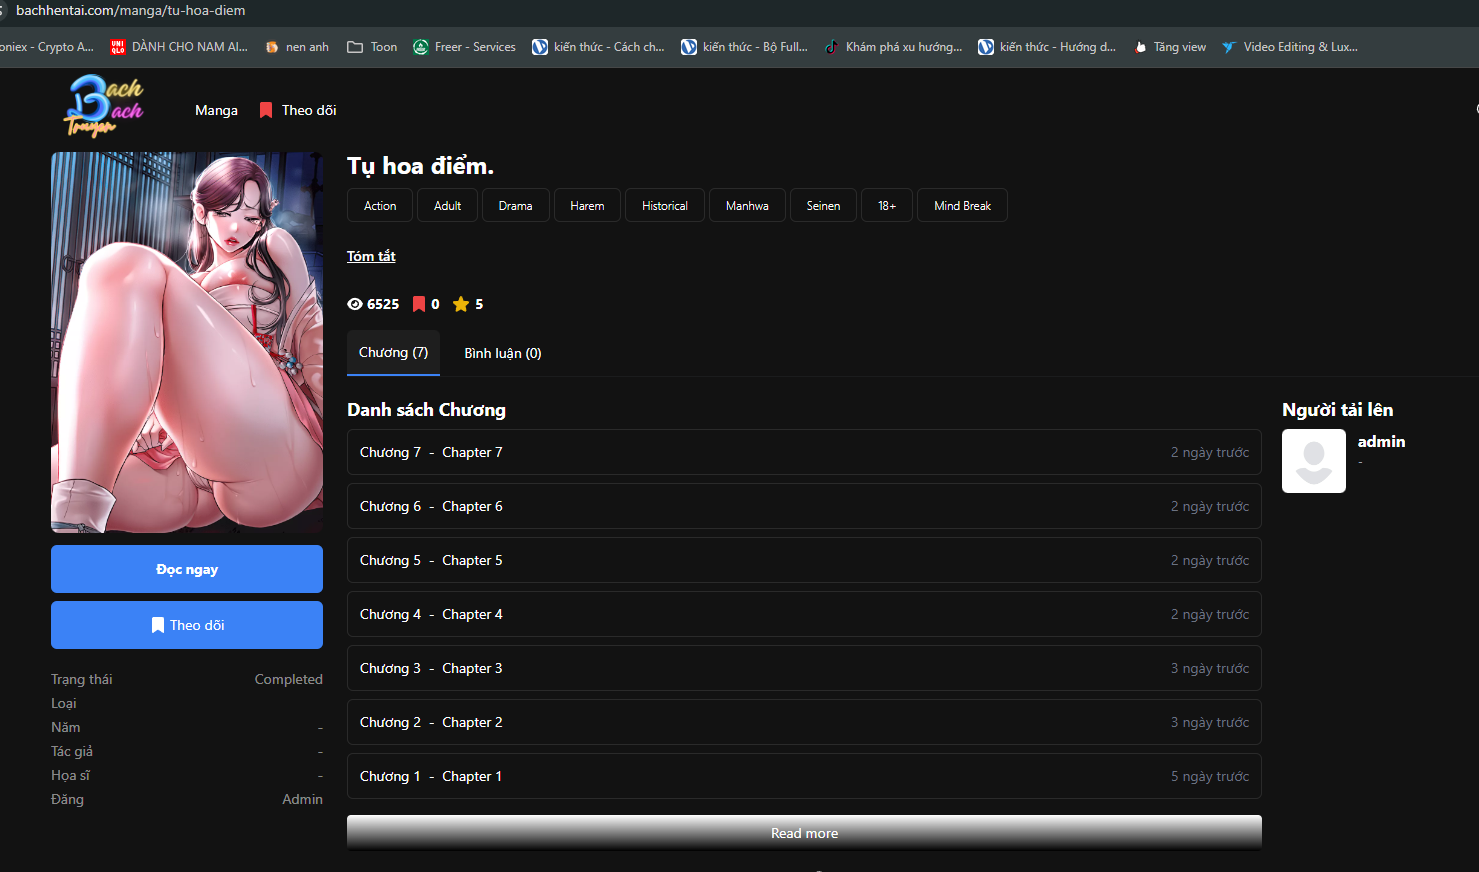The image size is (1479, 872).
Task: Open the Freer - Services bookmark
Action: click(464, 47)
